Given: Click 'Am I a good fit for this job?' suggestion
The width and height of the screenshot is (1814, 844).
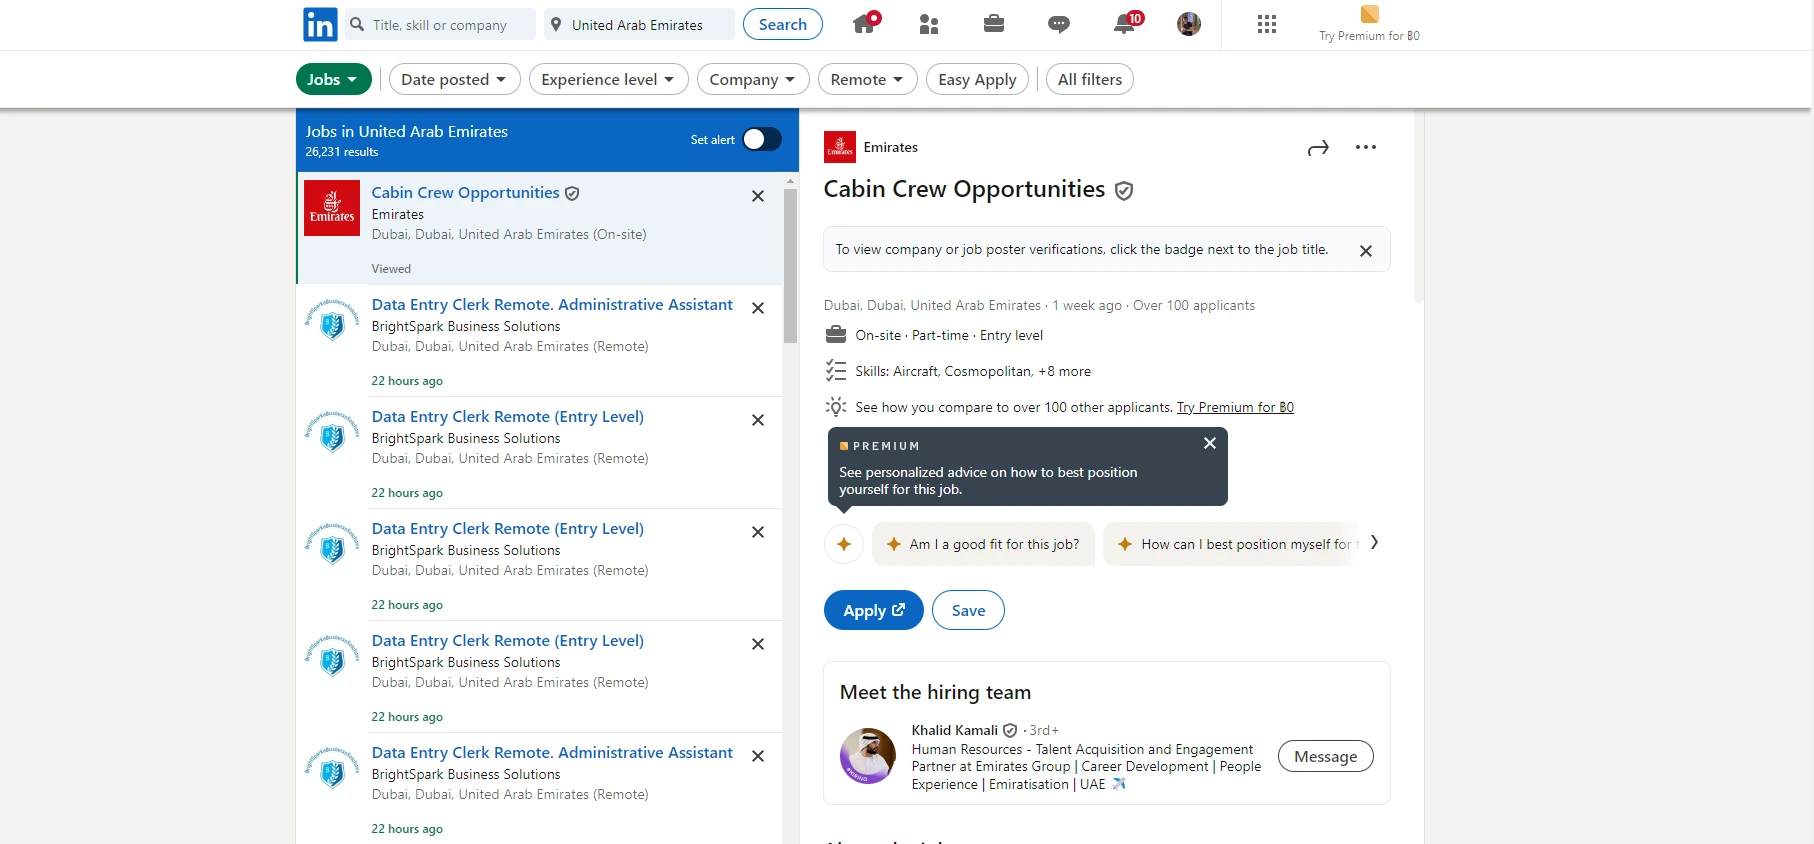Looking at the screenshot, I should click(x=983, y=544).
